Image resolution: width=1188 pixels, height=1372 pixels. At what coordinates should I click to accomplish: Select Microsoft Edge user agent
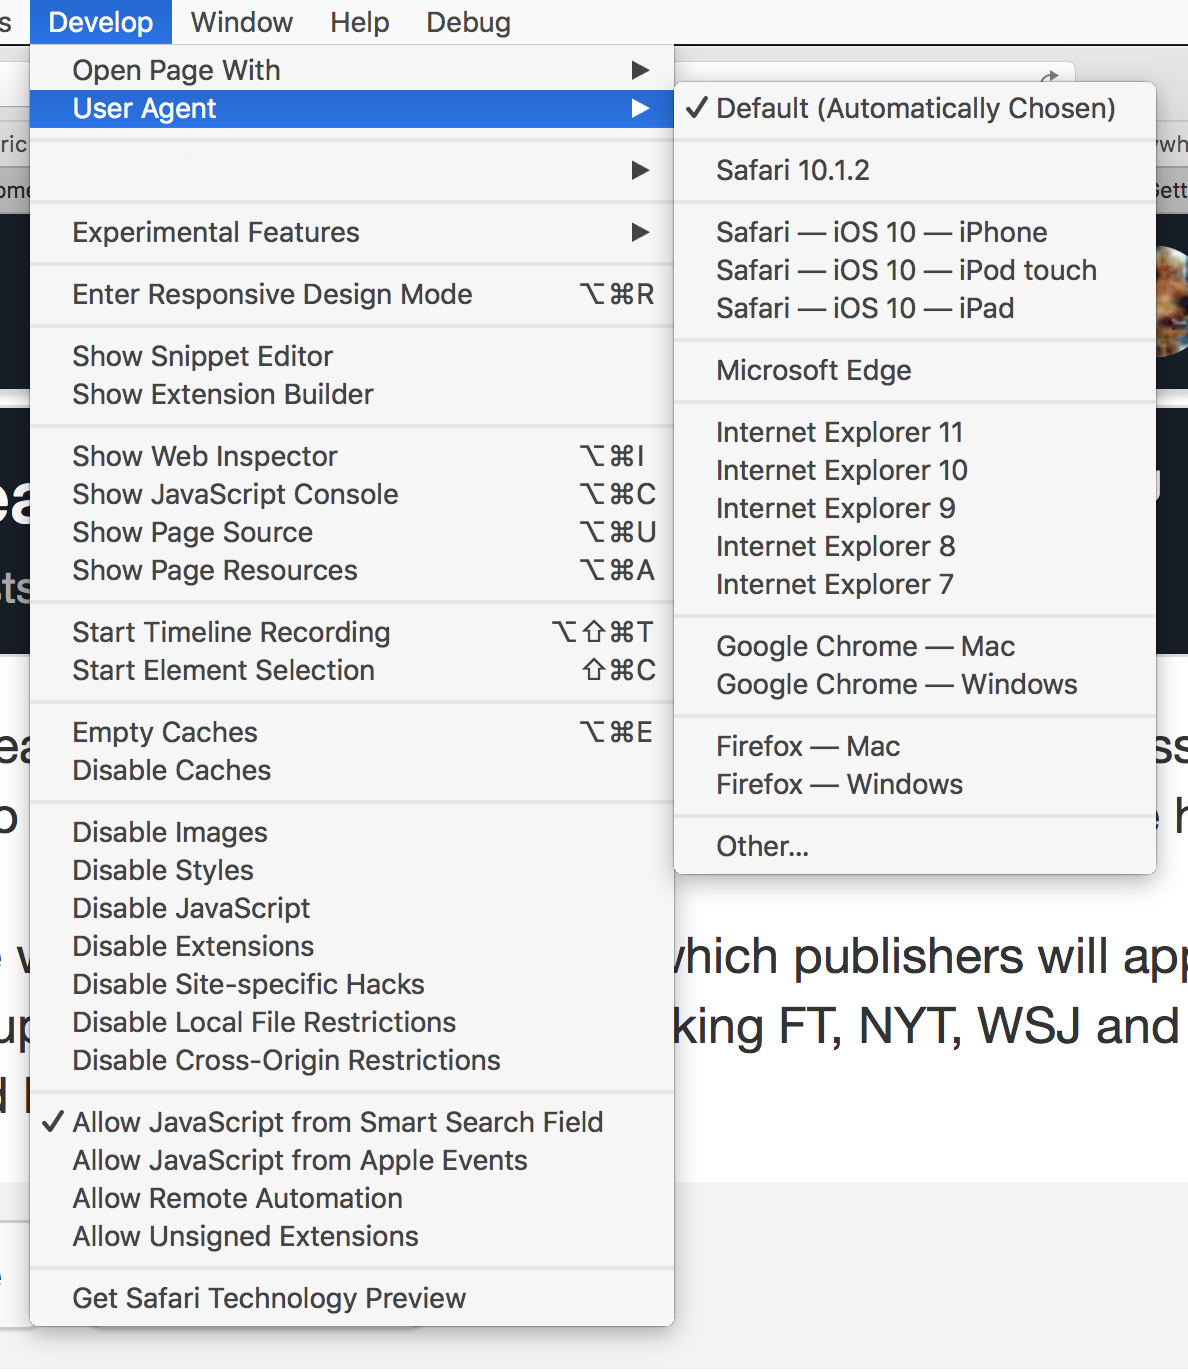813,370
